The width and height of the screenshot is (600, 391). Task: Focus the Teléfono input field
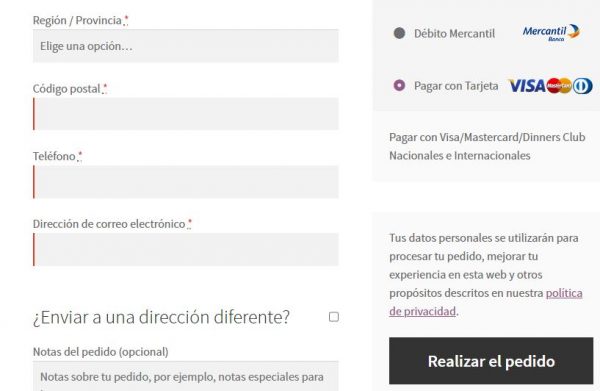186,182
